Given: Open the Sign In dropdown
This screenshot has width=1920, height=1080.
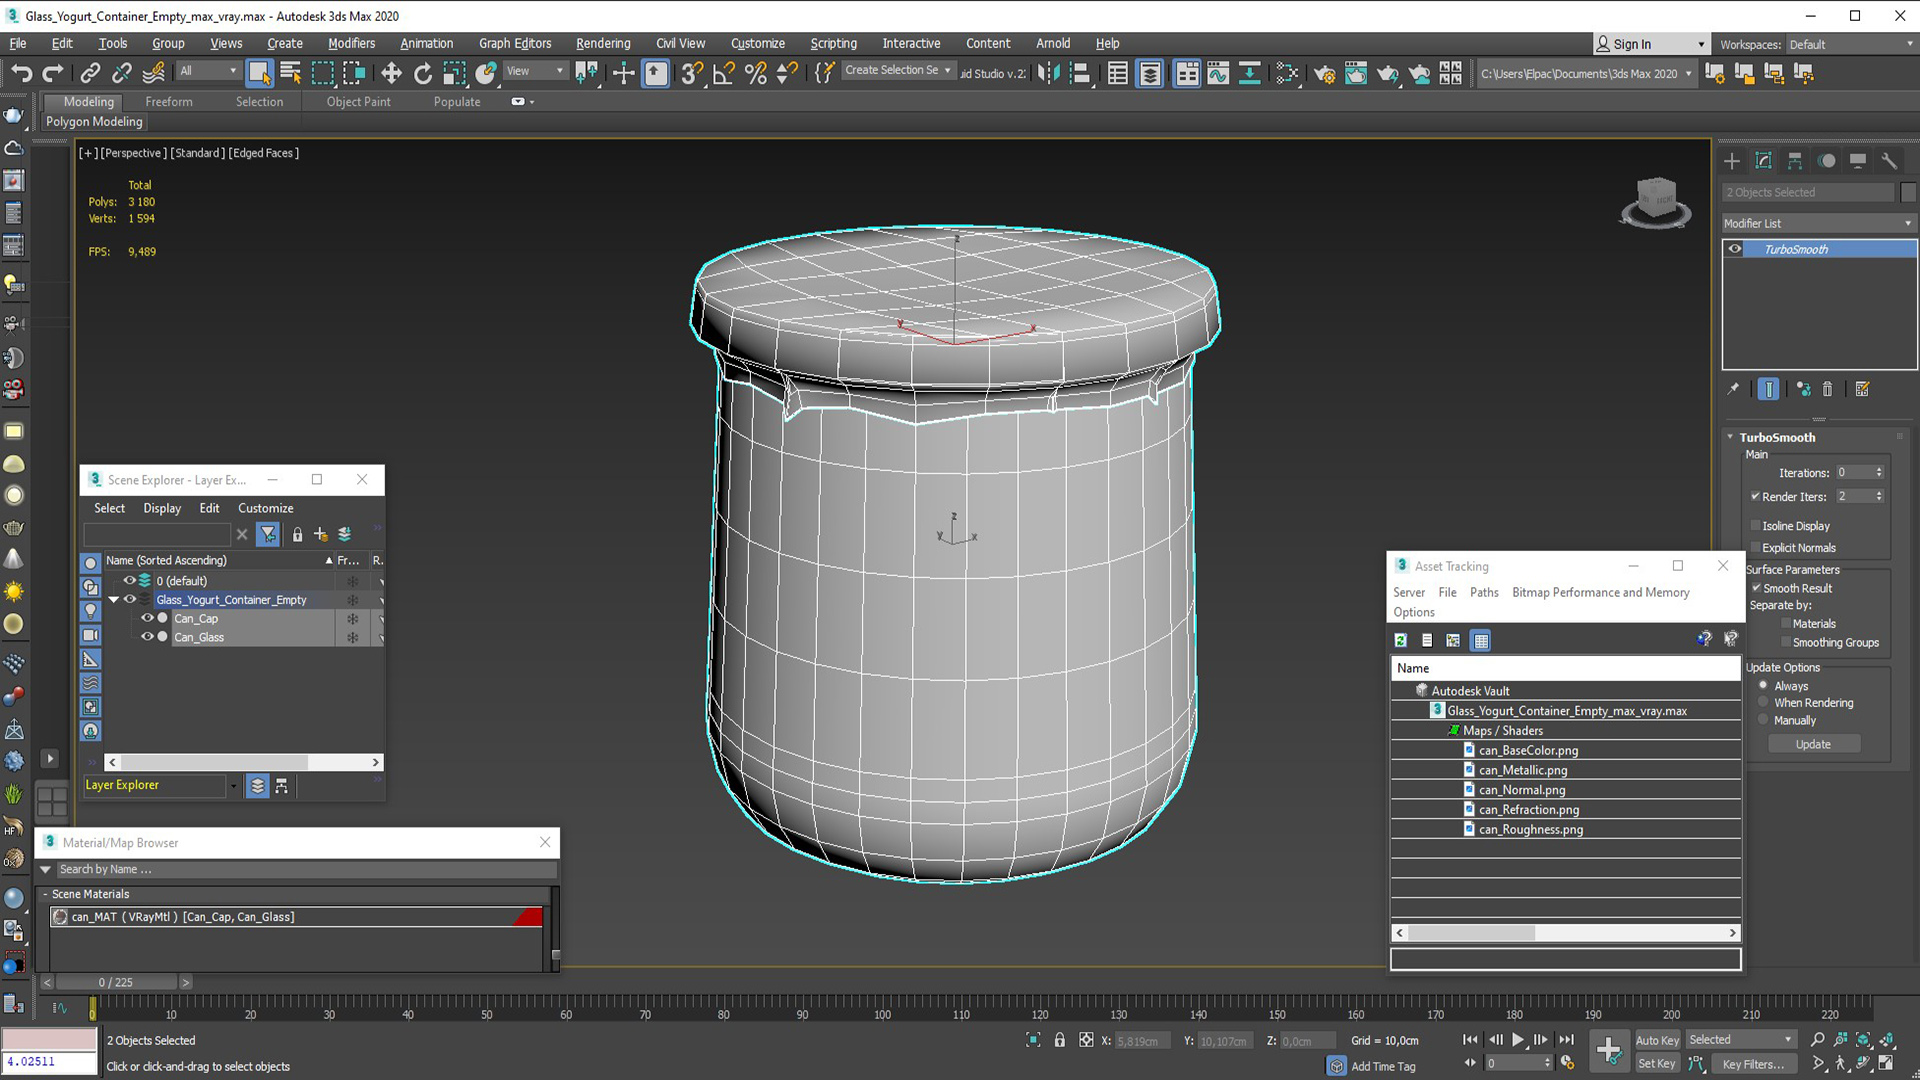Looking at the screenshot, I should [1650, 44].
